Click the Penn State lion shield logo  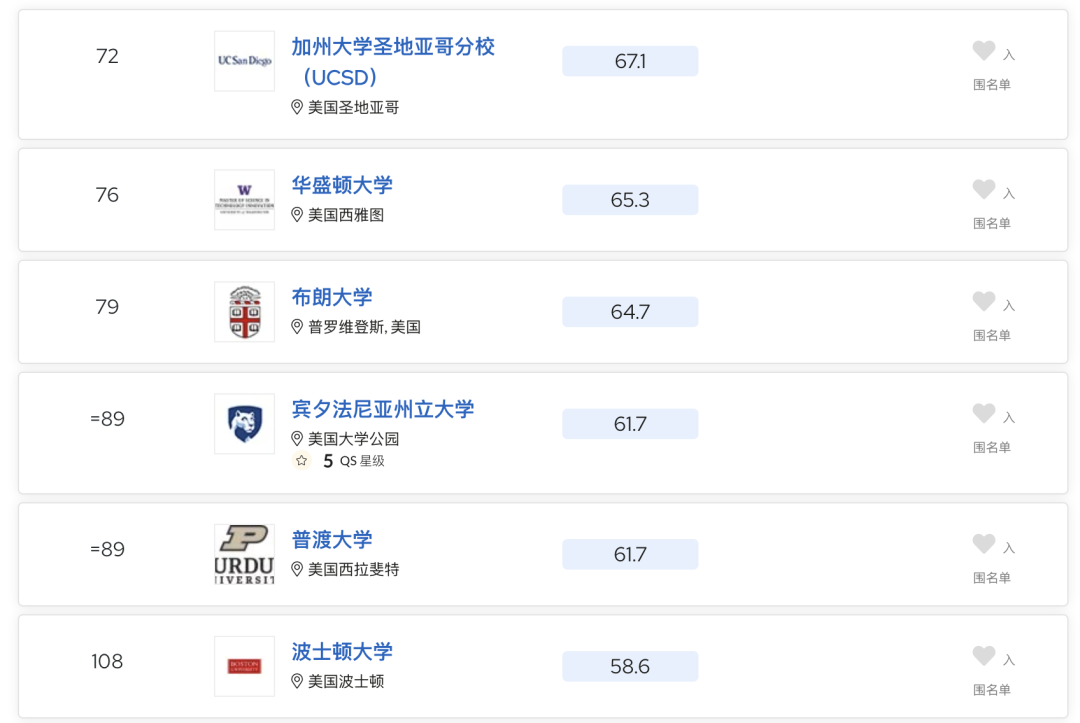pos(245,423)
